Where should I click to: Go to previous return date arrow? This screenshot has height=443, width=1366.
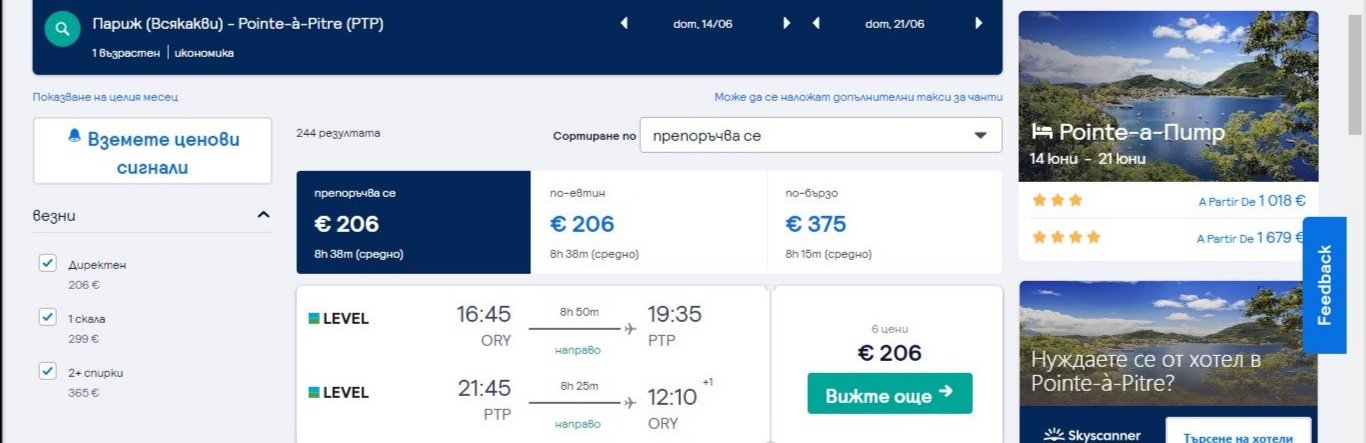pos(817,24)
